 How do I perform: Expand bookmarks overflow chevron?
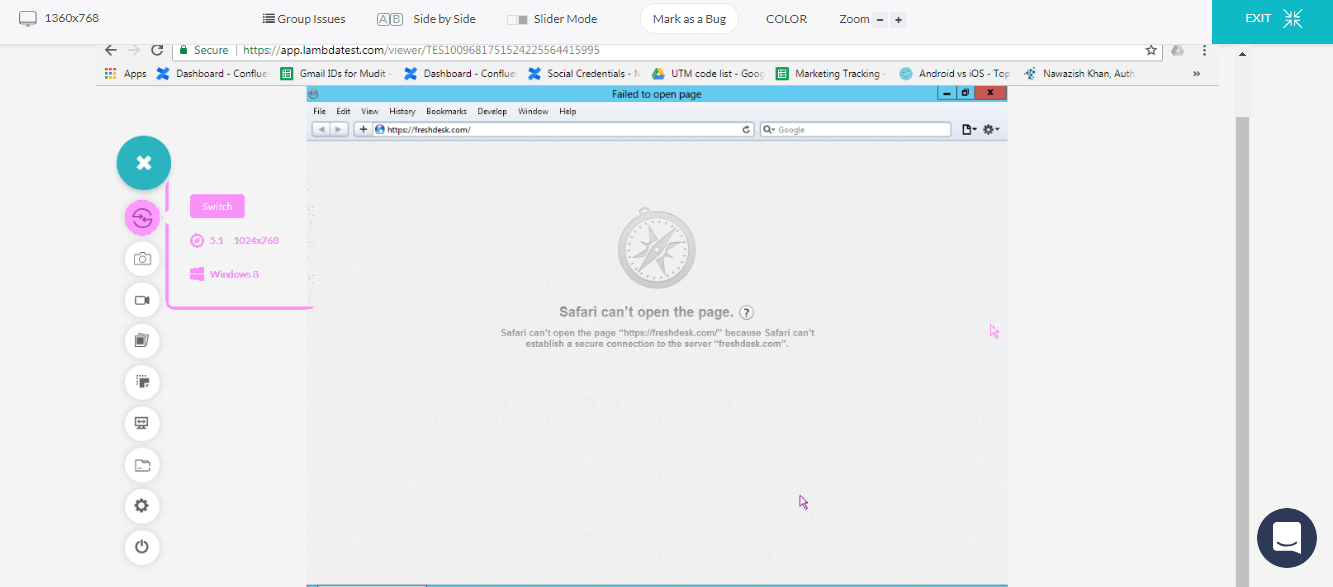[1197, 73]
